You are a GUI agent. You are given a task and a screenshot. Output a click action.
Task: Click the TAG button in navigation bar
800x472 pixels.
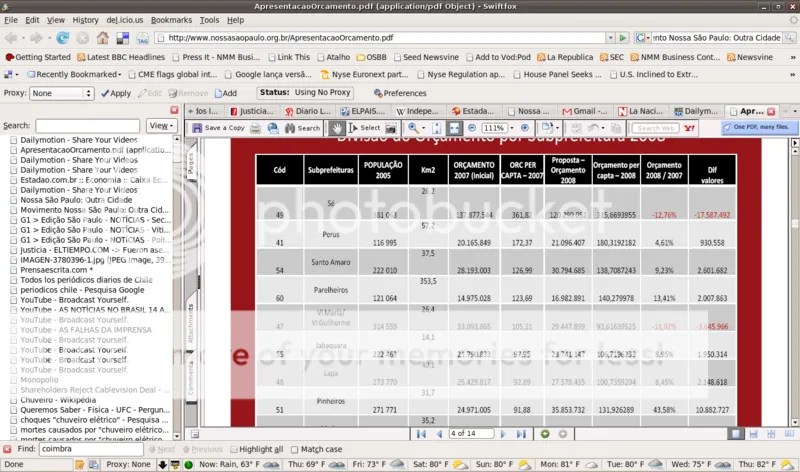click(x=142, y=38)
